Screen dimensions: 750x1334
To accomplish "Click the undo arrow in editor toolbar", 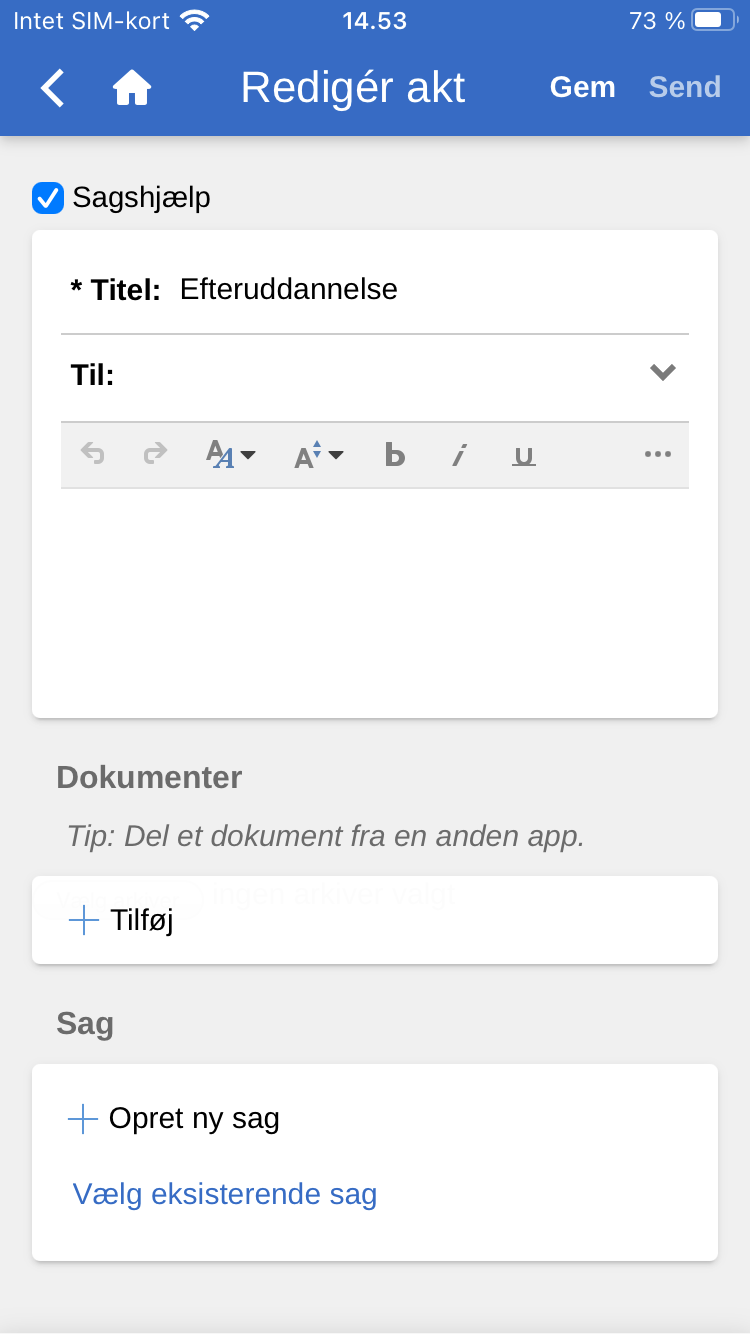I will coord(93,455).
